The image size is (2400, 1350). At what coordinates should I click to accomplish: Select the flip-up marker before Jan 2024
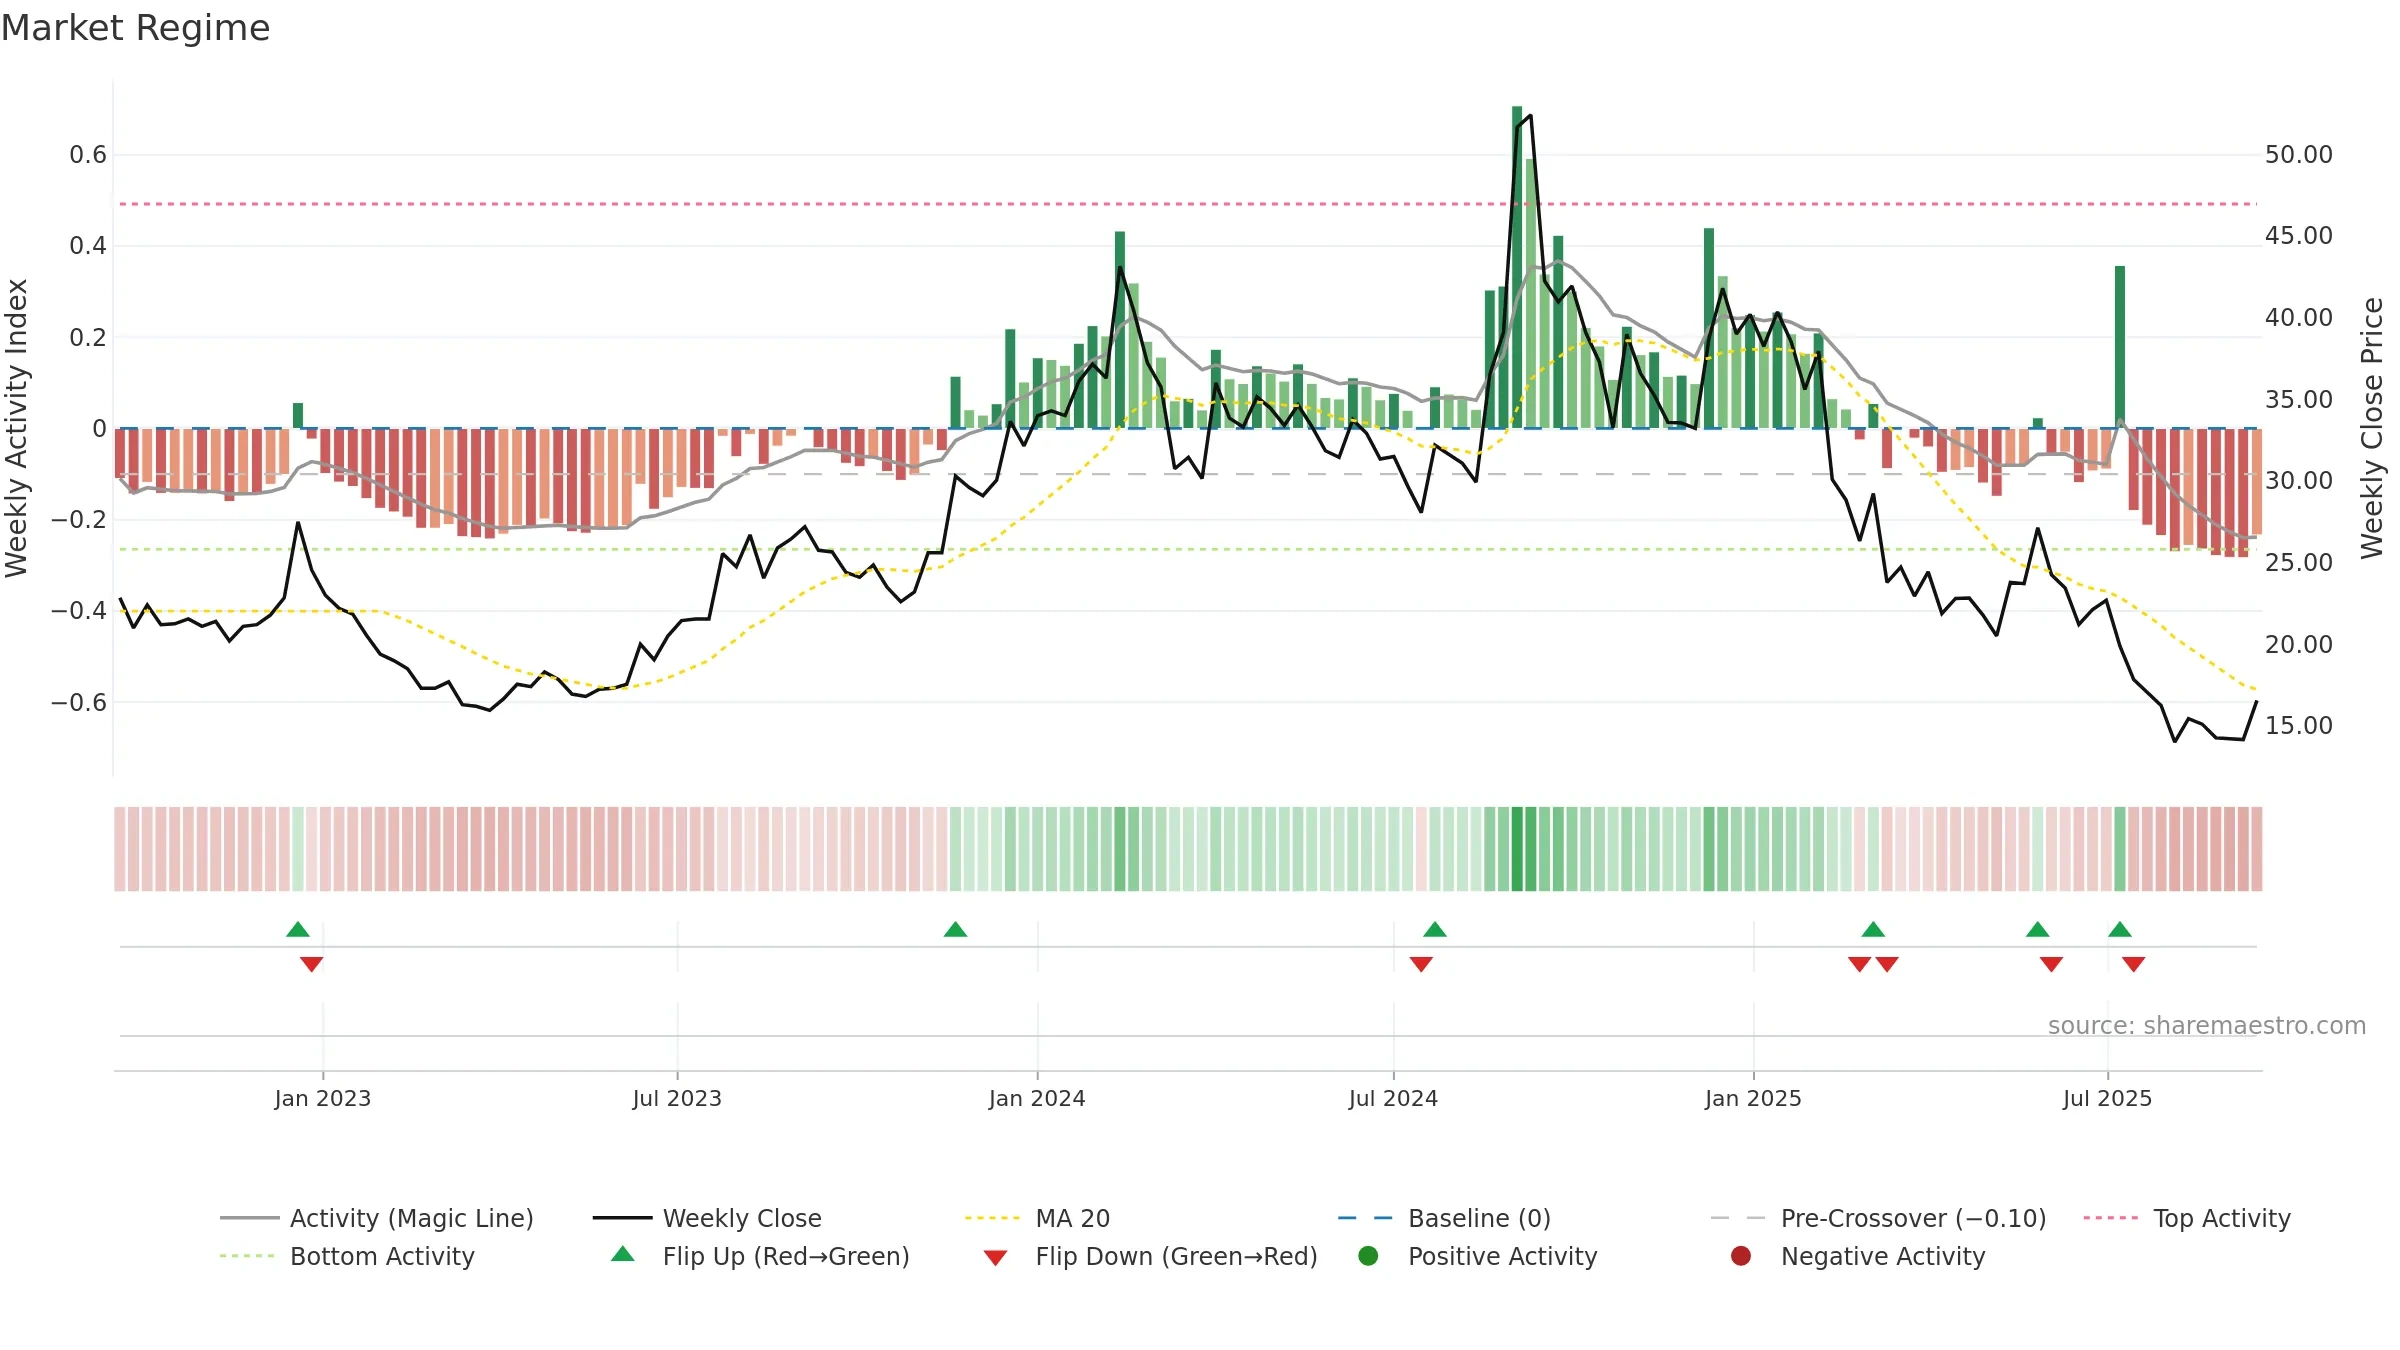pyautogui.click(x=955, y=929)
